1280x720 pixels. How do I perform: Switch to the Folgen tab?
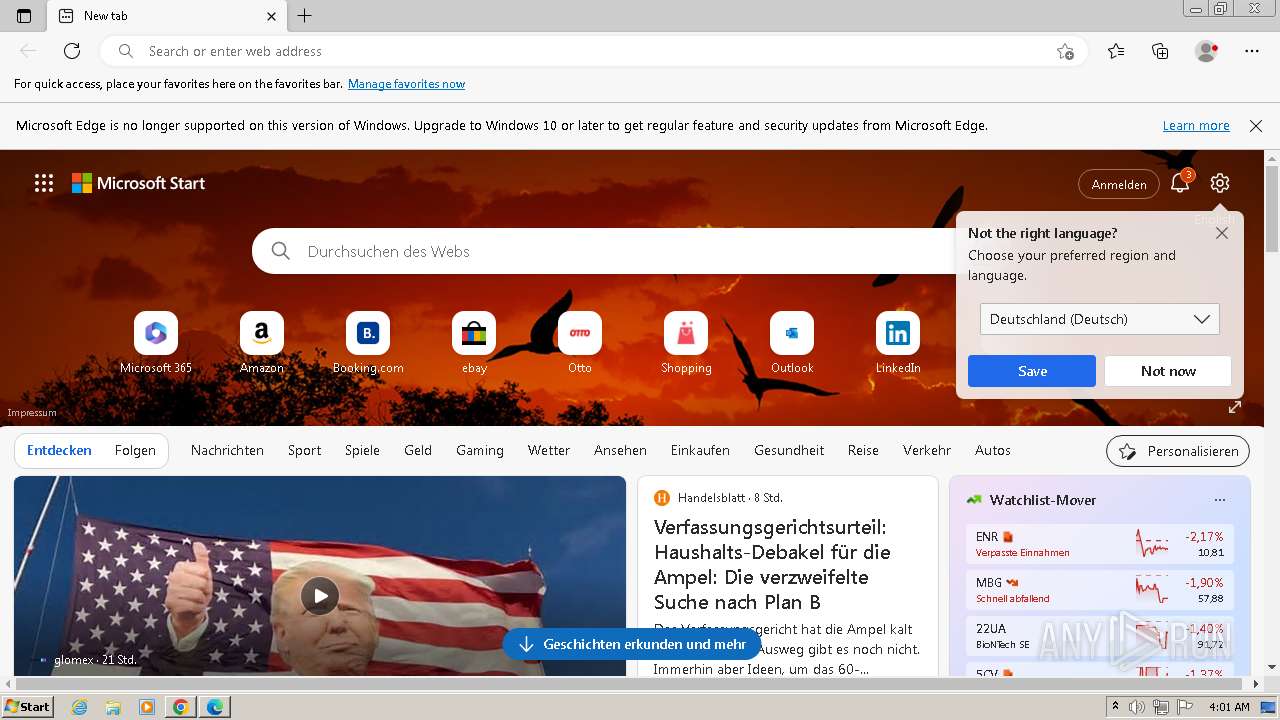tap(135, 451)
